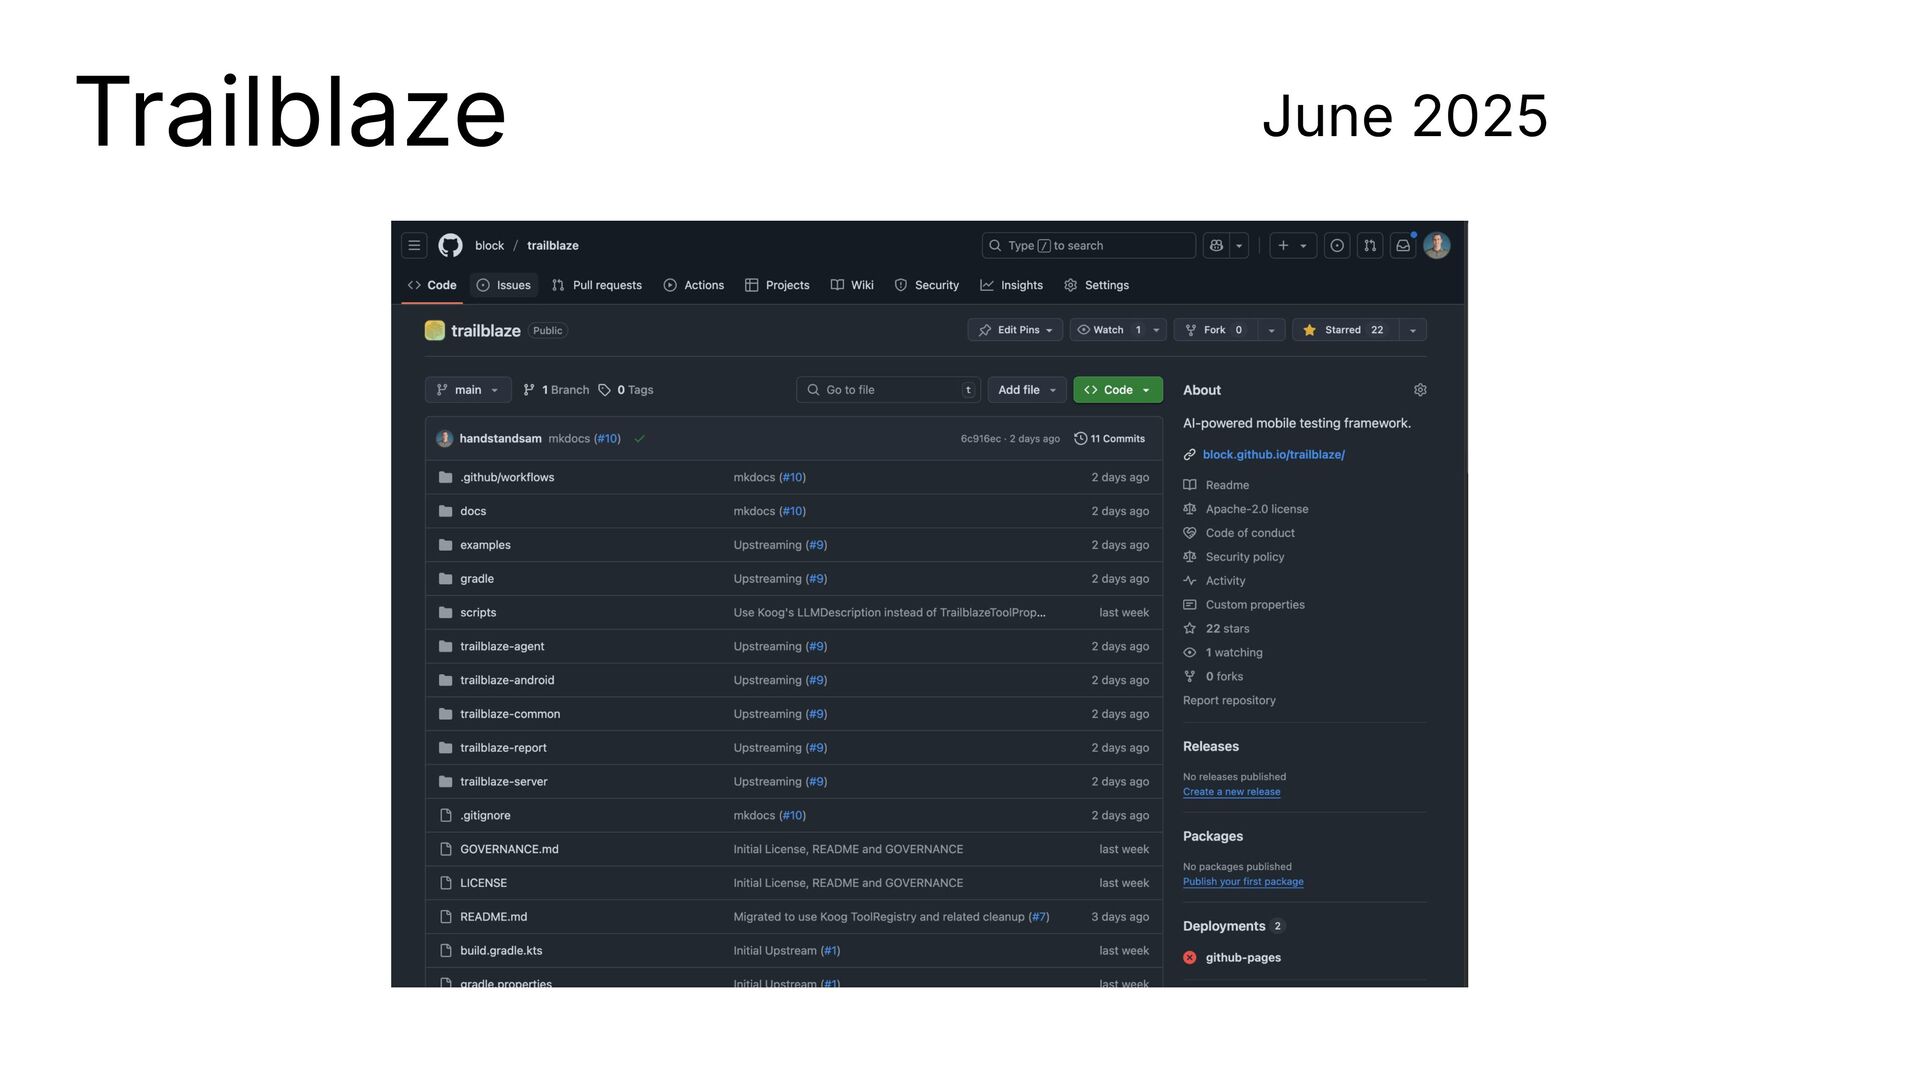Click the Watch button
The width and height of the screenshot is (1920, 1081).
1109,330
